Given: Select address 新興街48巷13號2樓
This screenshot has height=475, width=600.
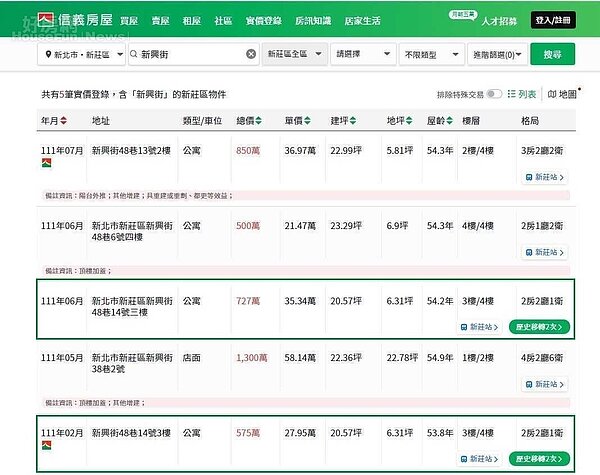Looking at the screenshot, I should [131, 150].
